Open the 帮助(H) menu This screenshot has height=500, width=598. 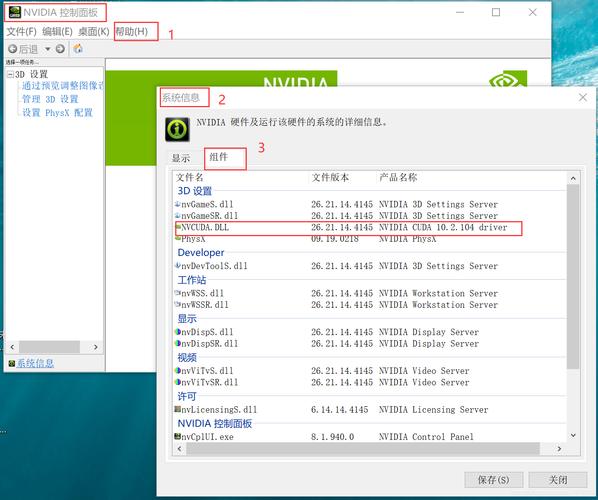[132, 31]
